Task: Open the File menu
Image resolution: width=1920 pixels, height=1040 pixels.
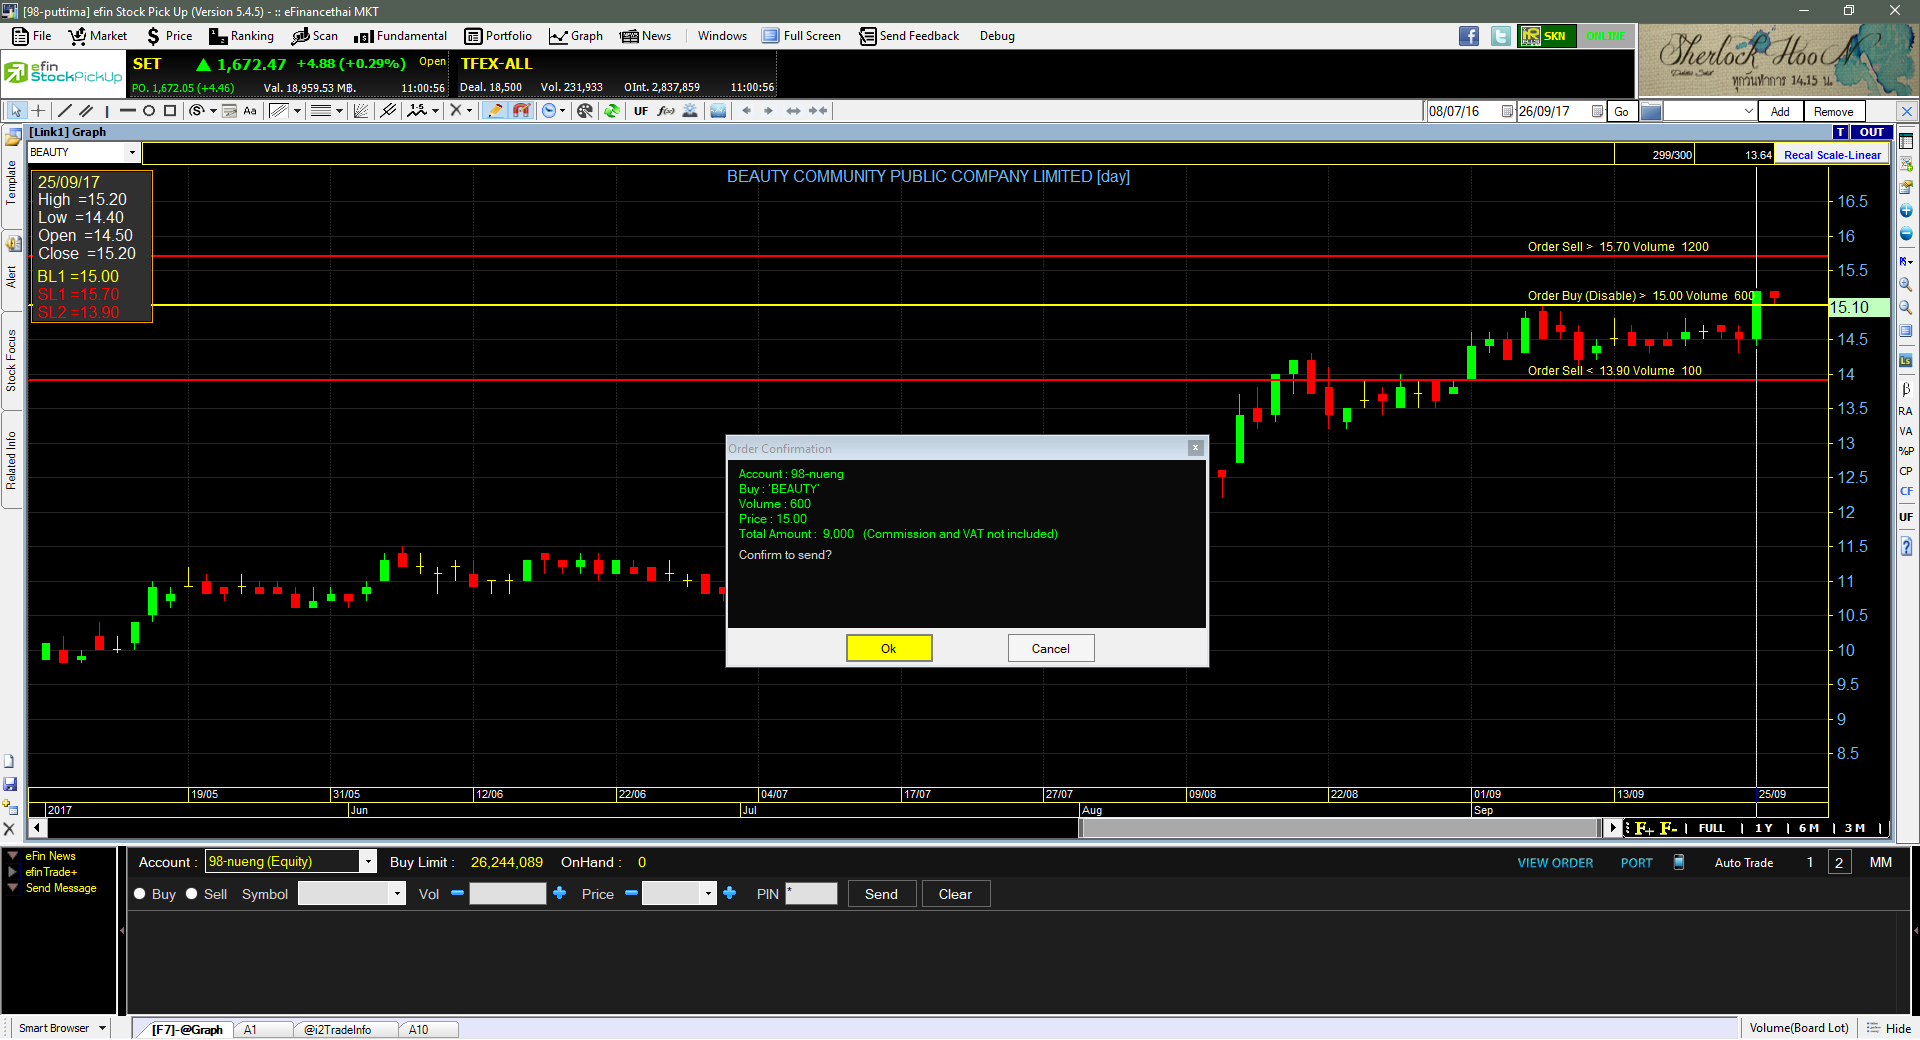Action: [32, 36]
